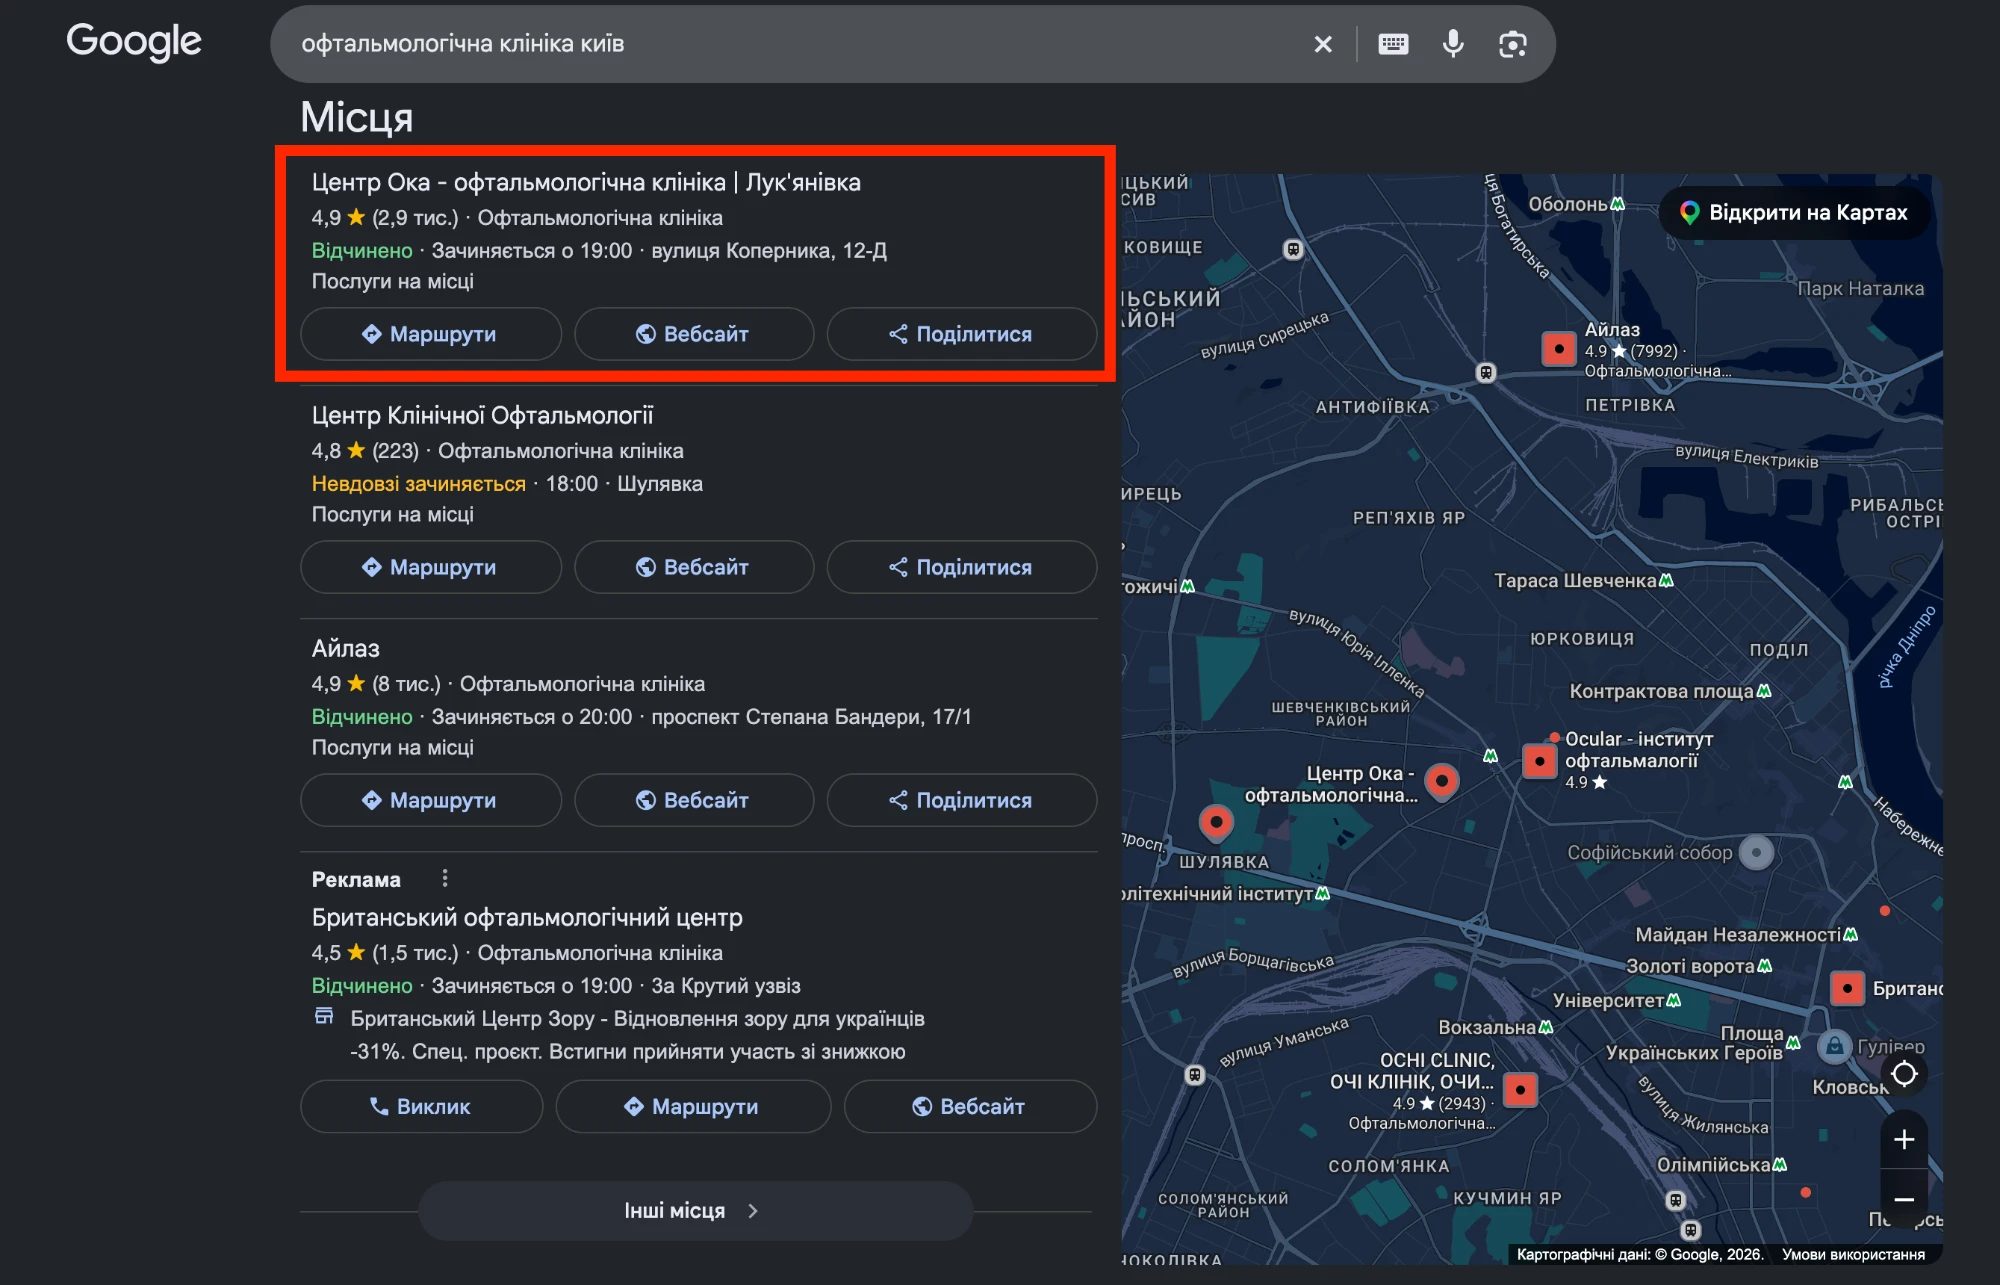Get Маршрути for Центр Ока clinic
Viewport: 2000px width, 1285px height.
tap(430, 334)
